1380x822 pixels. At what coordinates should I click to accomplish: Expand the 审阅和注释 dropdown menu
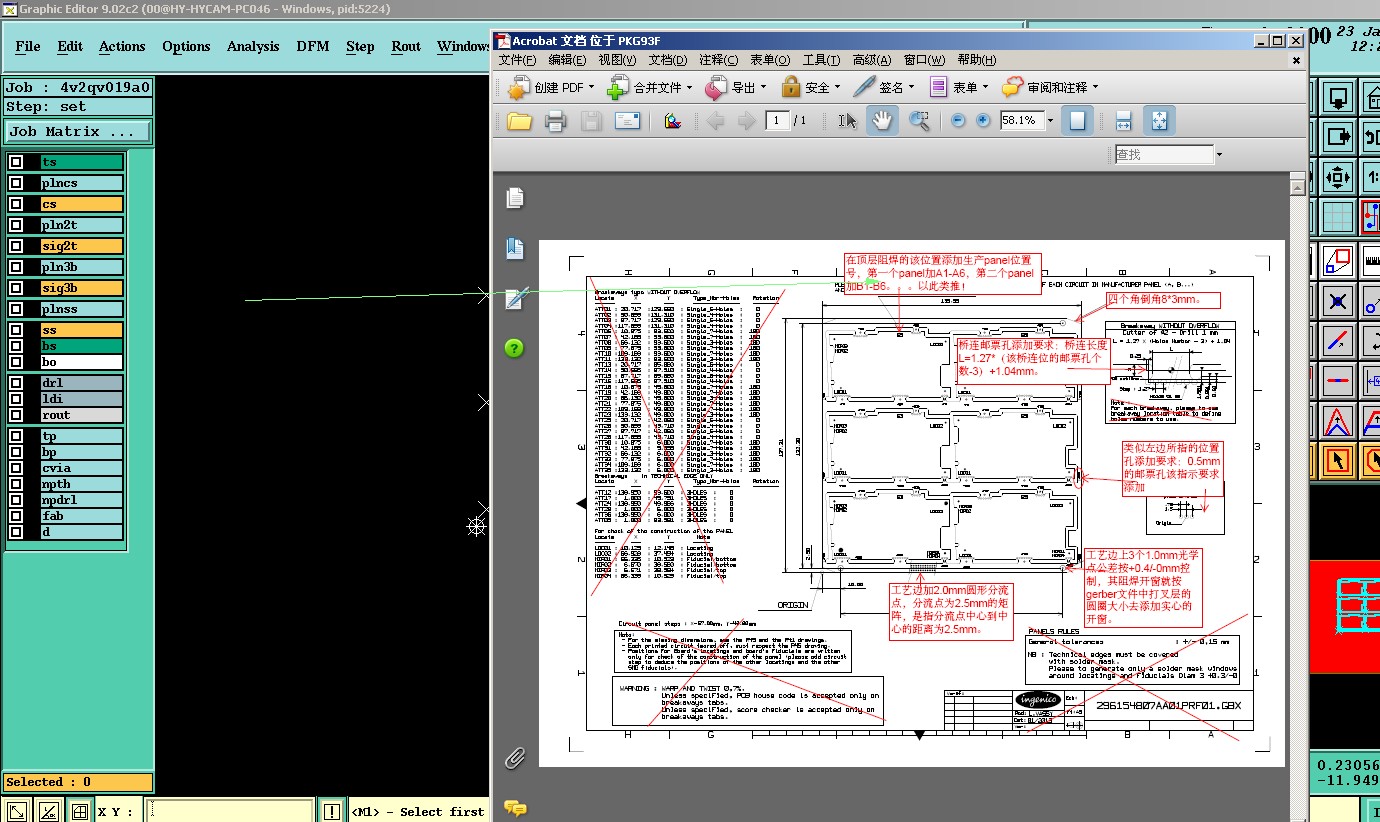tap(1095, 88)
